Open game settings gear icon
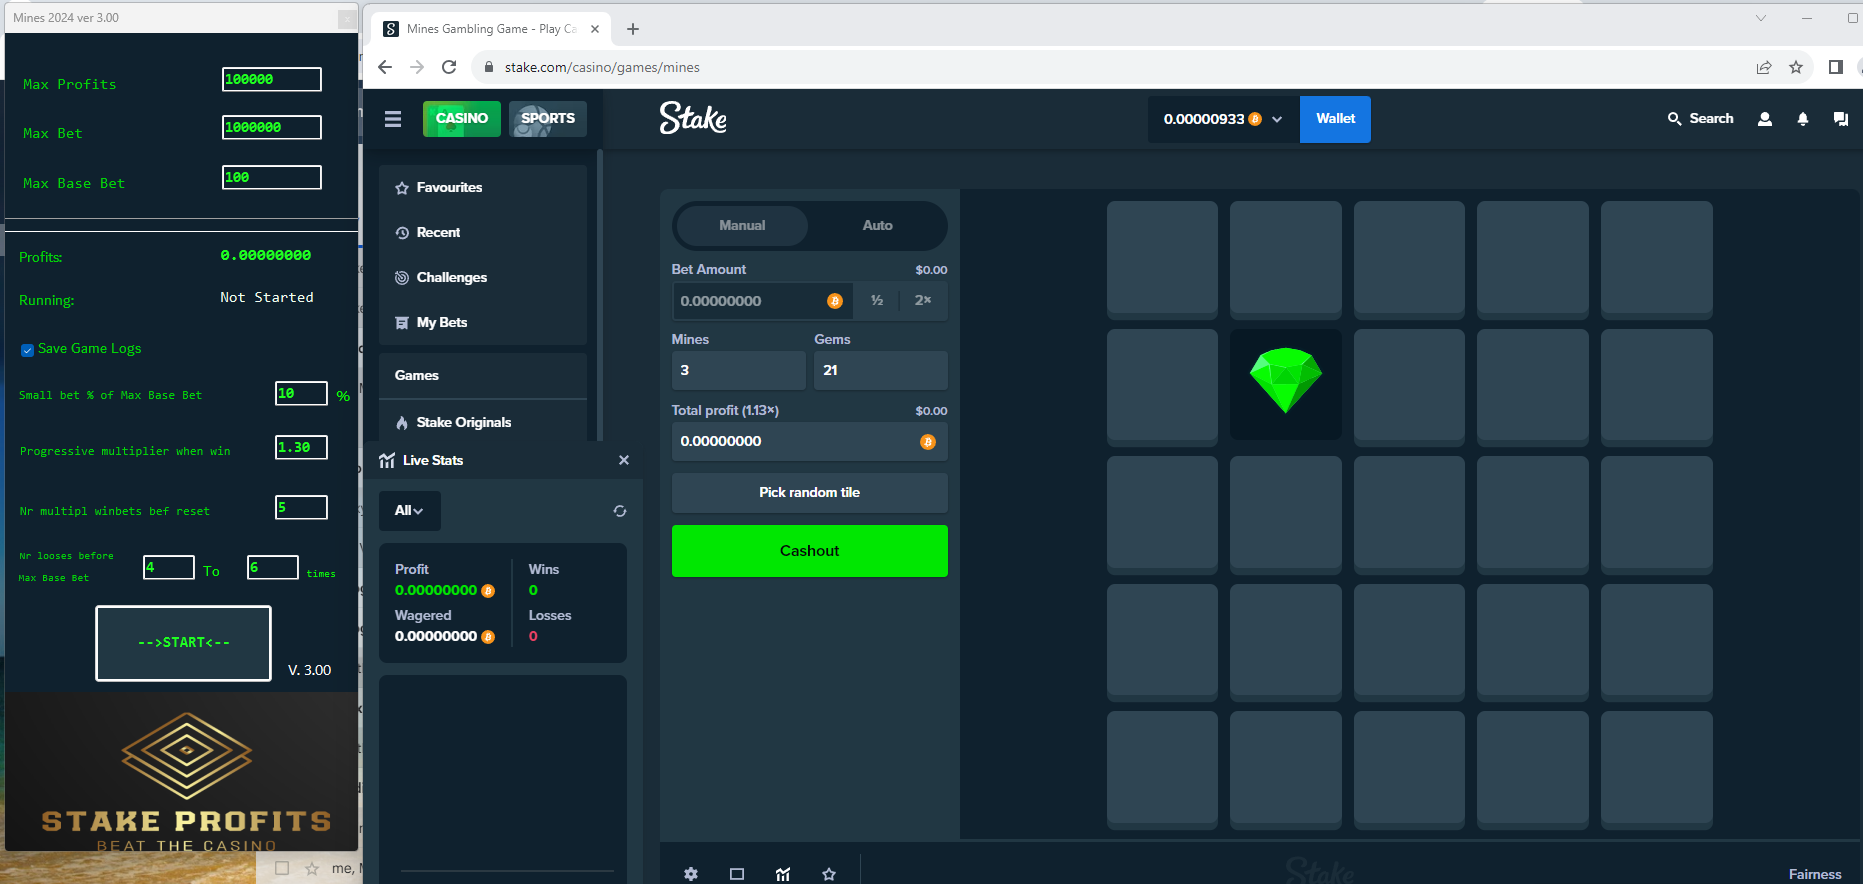1863x884 pixels. [691, 874]
